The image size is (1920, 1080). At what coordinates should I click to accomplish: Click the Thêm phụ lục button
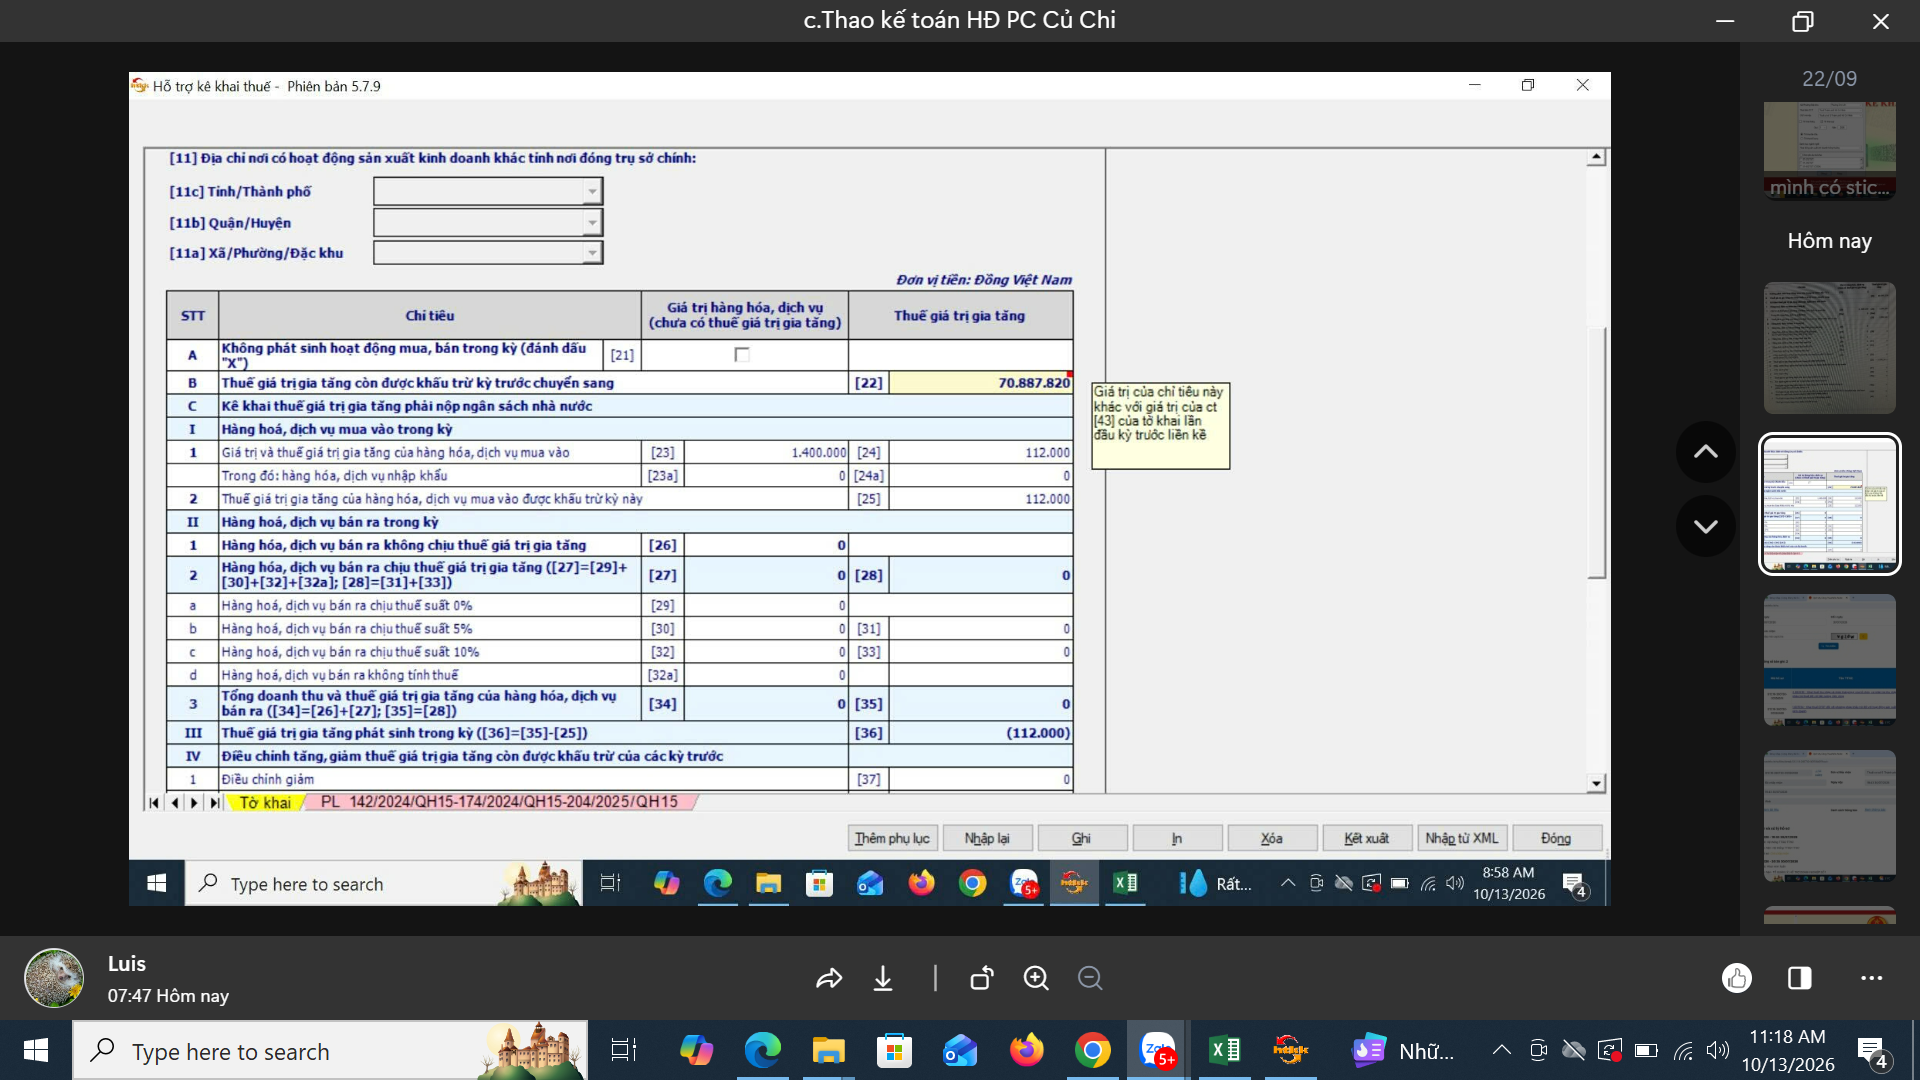[892, 838]
